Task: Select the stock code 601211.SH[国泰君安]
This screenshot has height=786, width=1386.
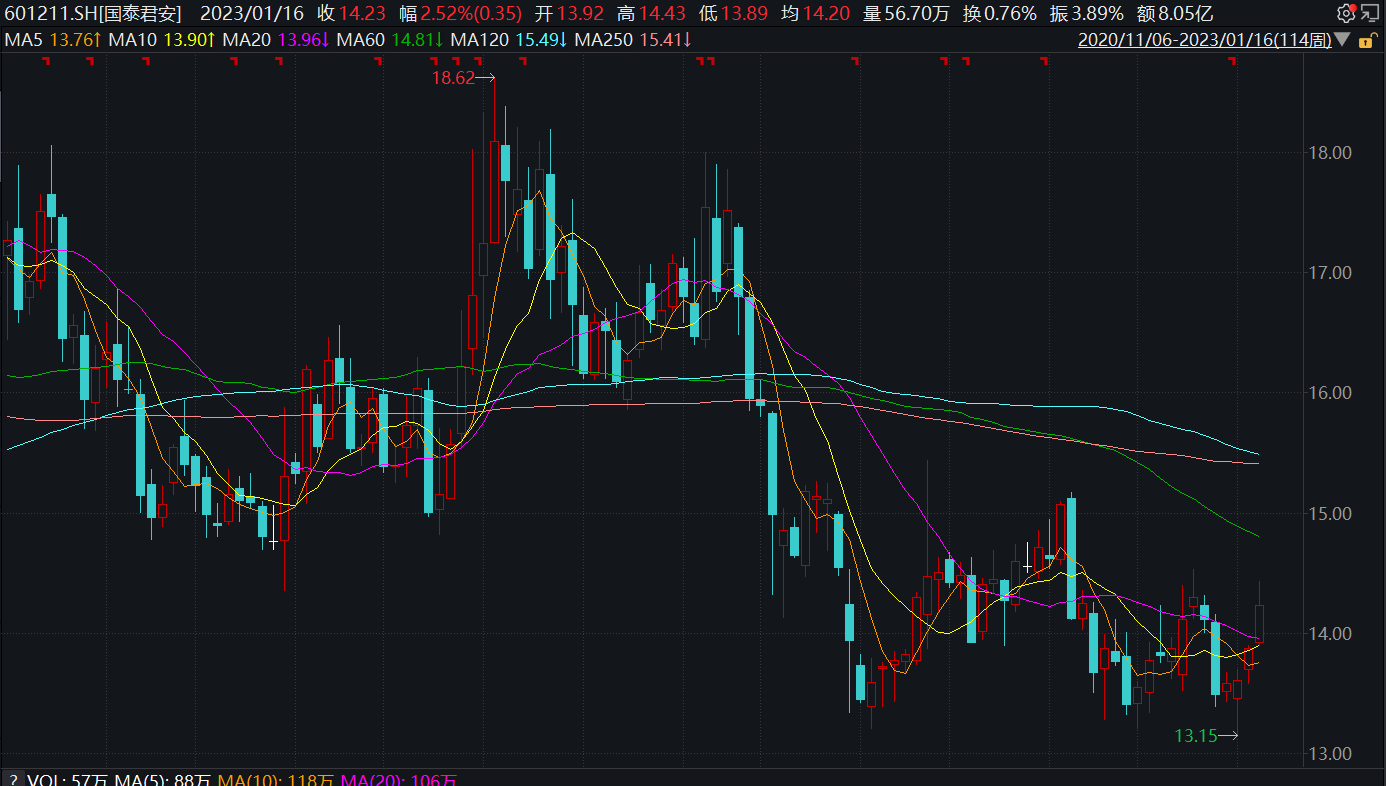Action: (x=94, y=13)
